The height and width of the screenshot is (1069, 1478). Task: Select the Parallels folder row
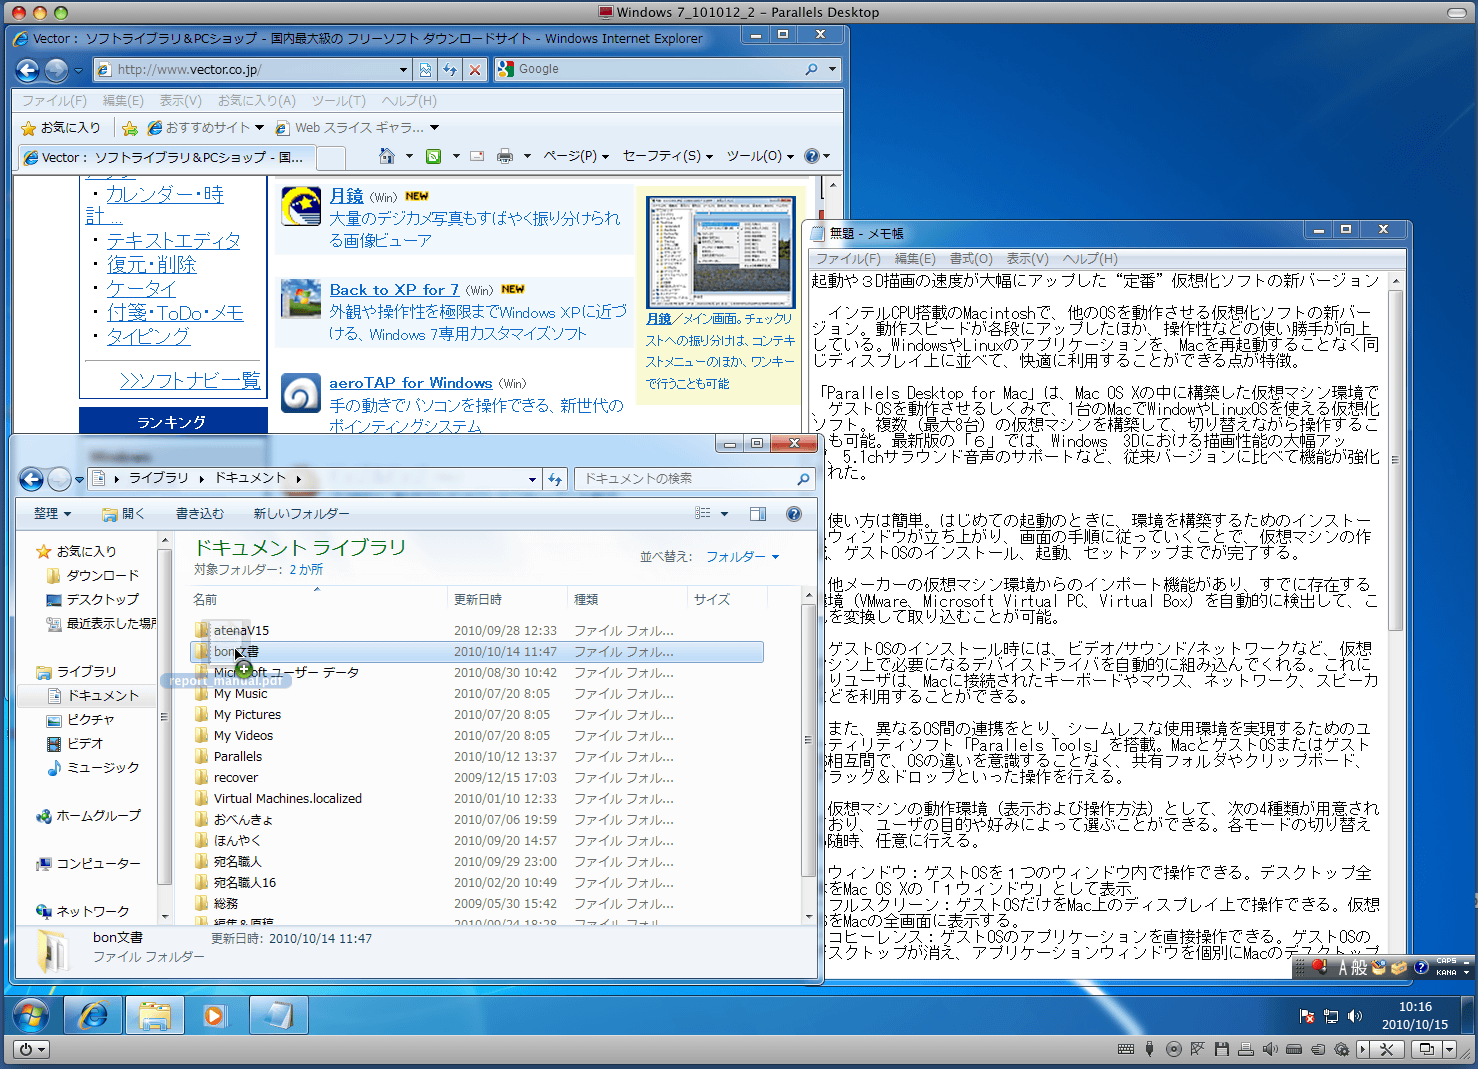[x=478, y=757]
